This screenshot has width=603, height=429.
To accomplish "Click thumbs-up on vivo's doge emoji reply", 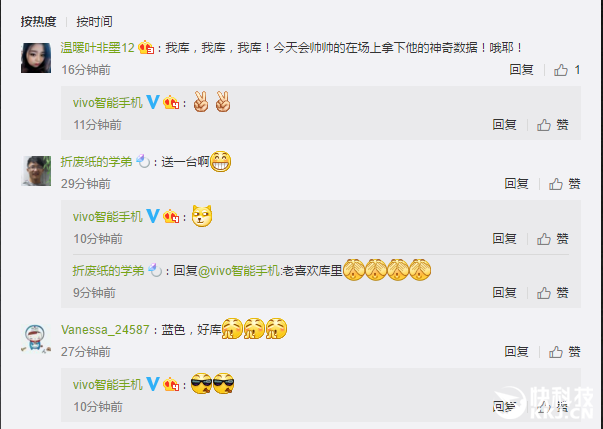I will click(553, 239).
